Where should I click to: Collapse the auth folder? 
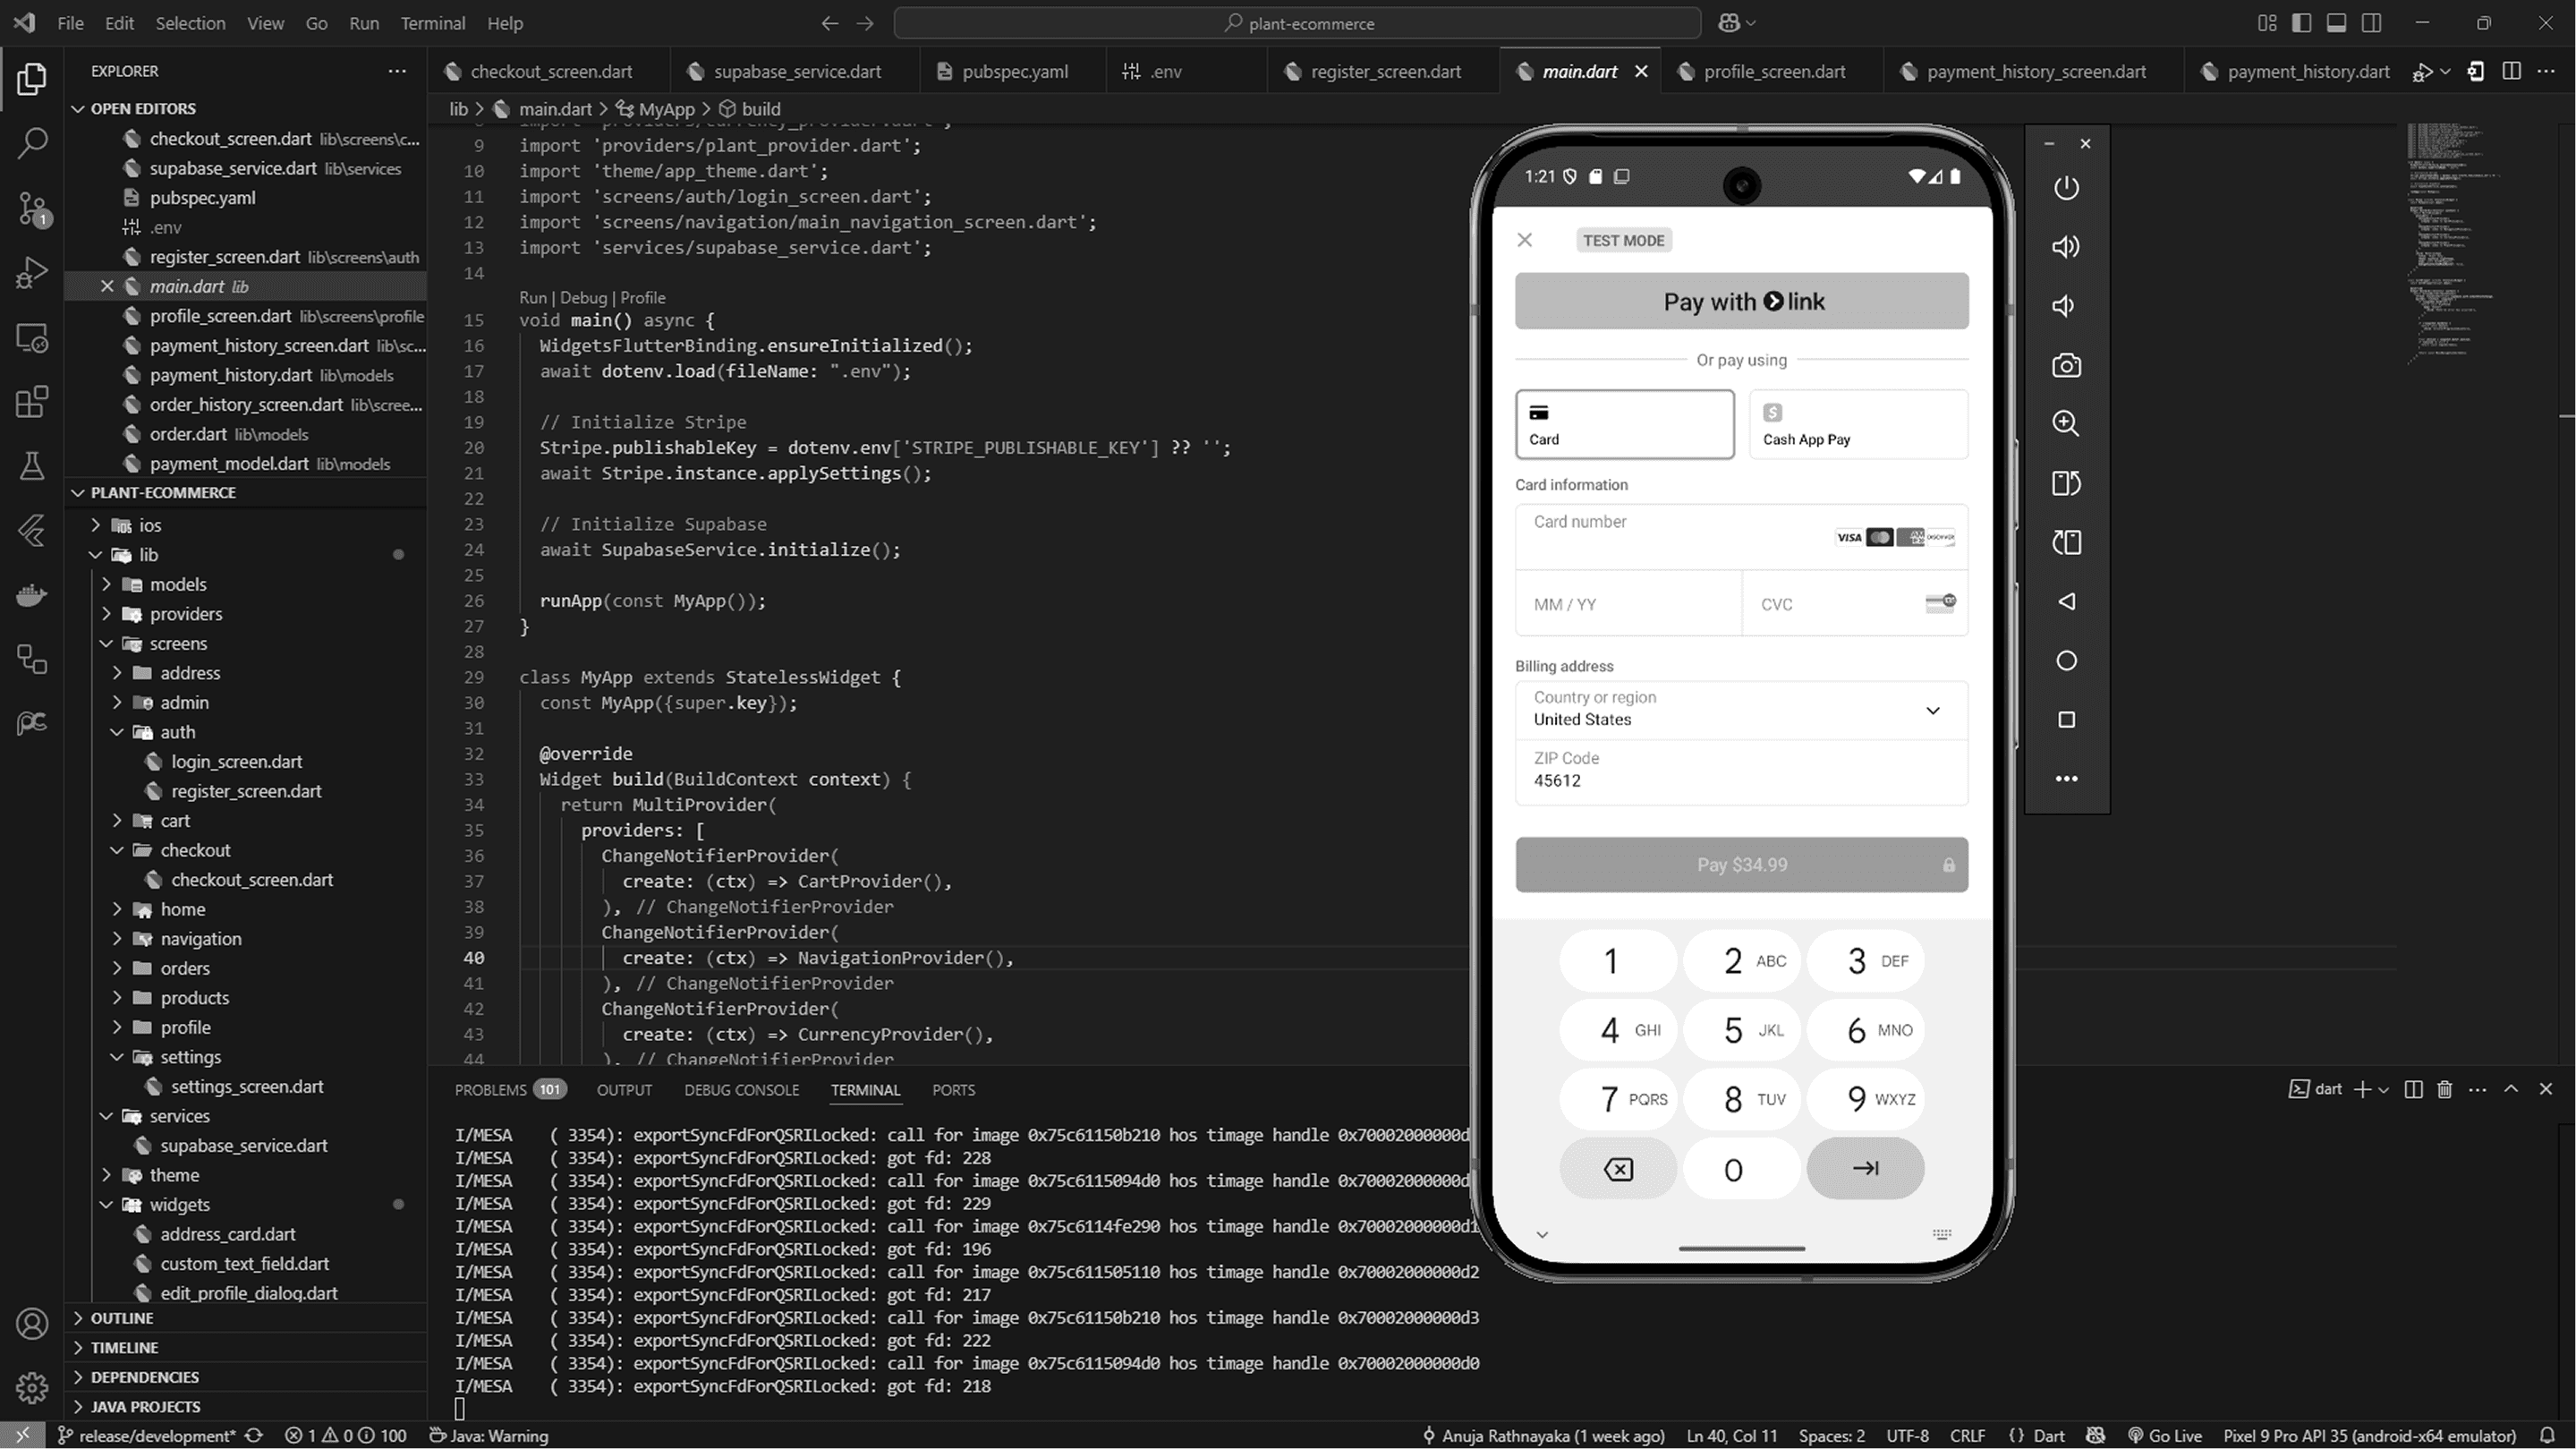pyautogui.click(x=177, y=731)
